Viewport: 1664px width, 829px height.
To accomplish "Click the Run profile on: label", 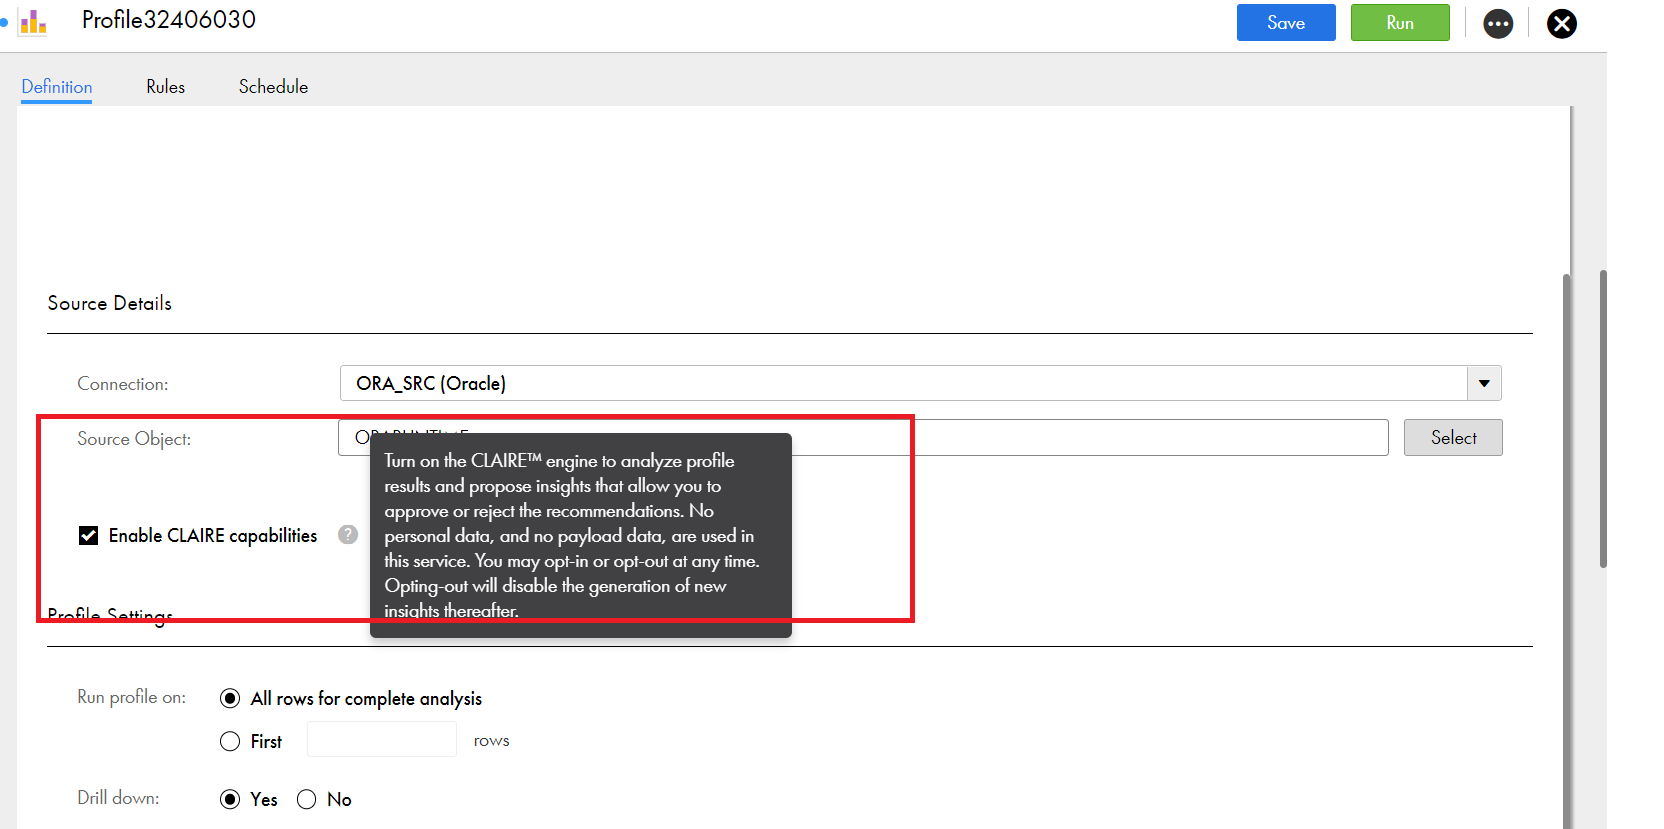I will point(131,697).
